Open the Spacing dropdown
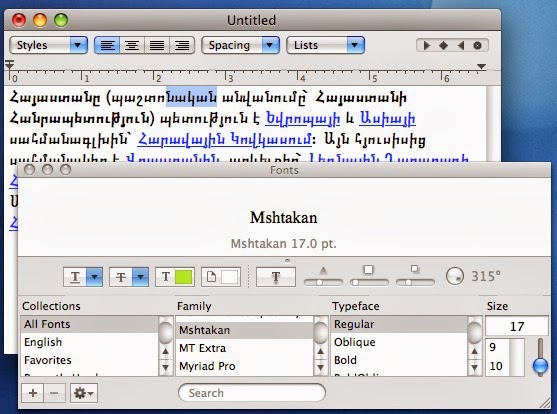This screenshot has height=414, width=557. click(x=240, y=45)
